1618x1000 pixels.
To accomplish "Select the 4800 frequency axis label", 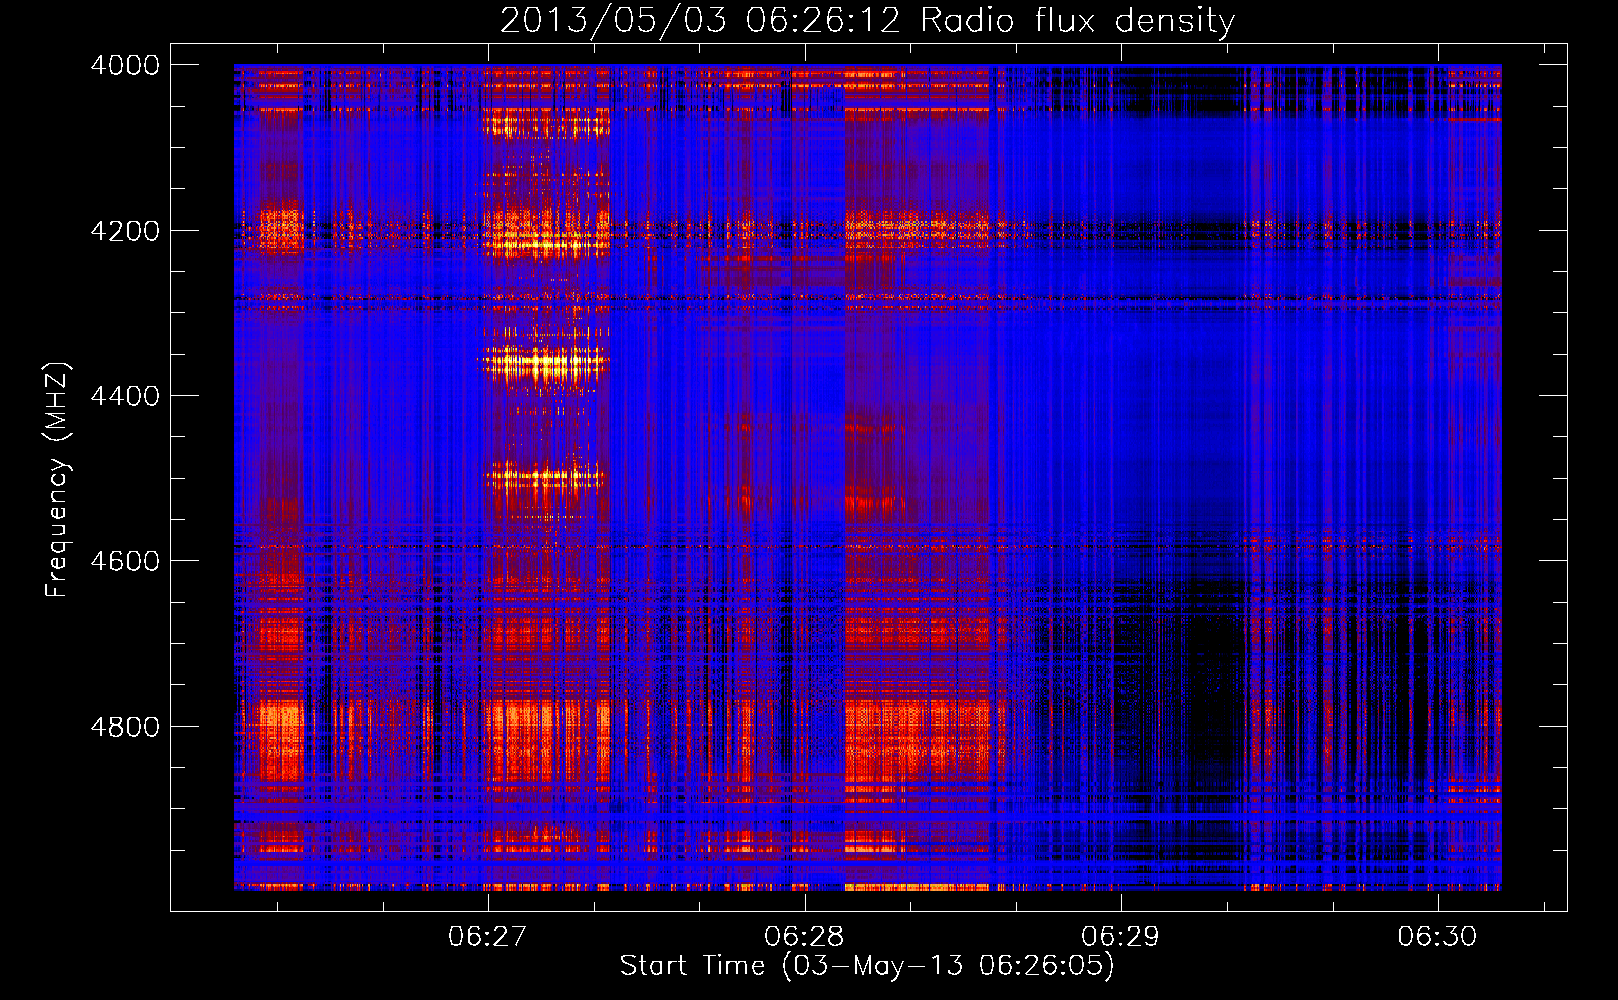I will (x=125, y=727).
